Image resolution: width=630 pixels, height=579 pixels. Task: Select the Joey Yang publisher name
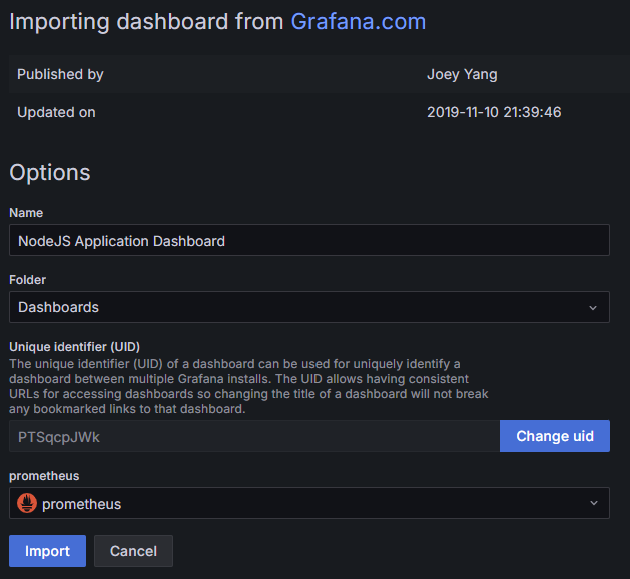point(462,74)
